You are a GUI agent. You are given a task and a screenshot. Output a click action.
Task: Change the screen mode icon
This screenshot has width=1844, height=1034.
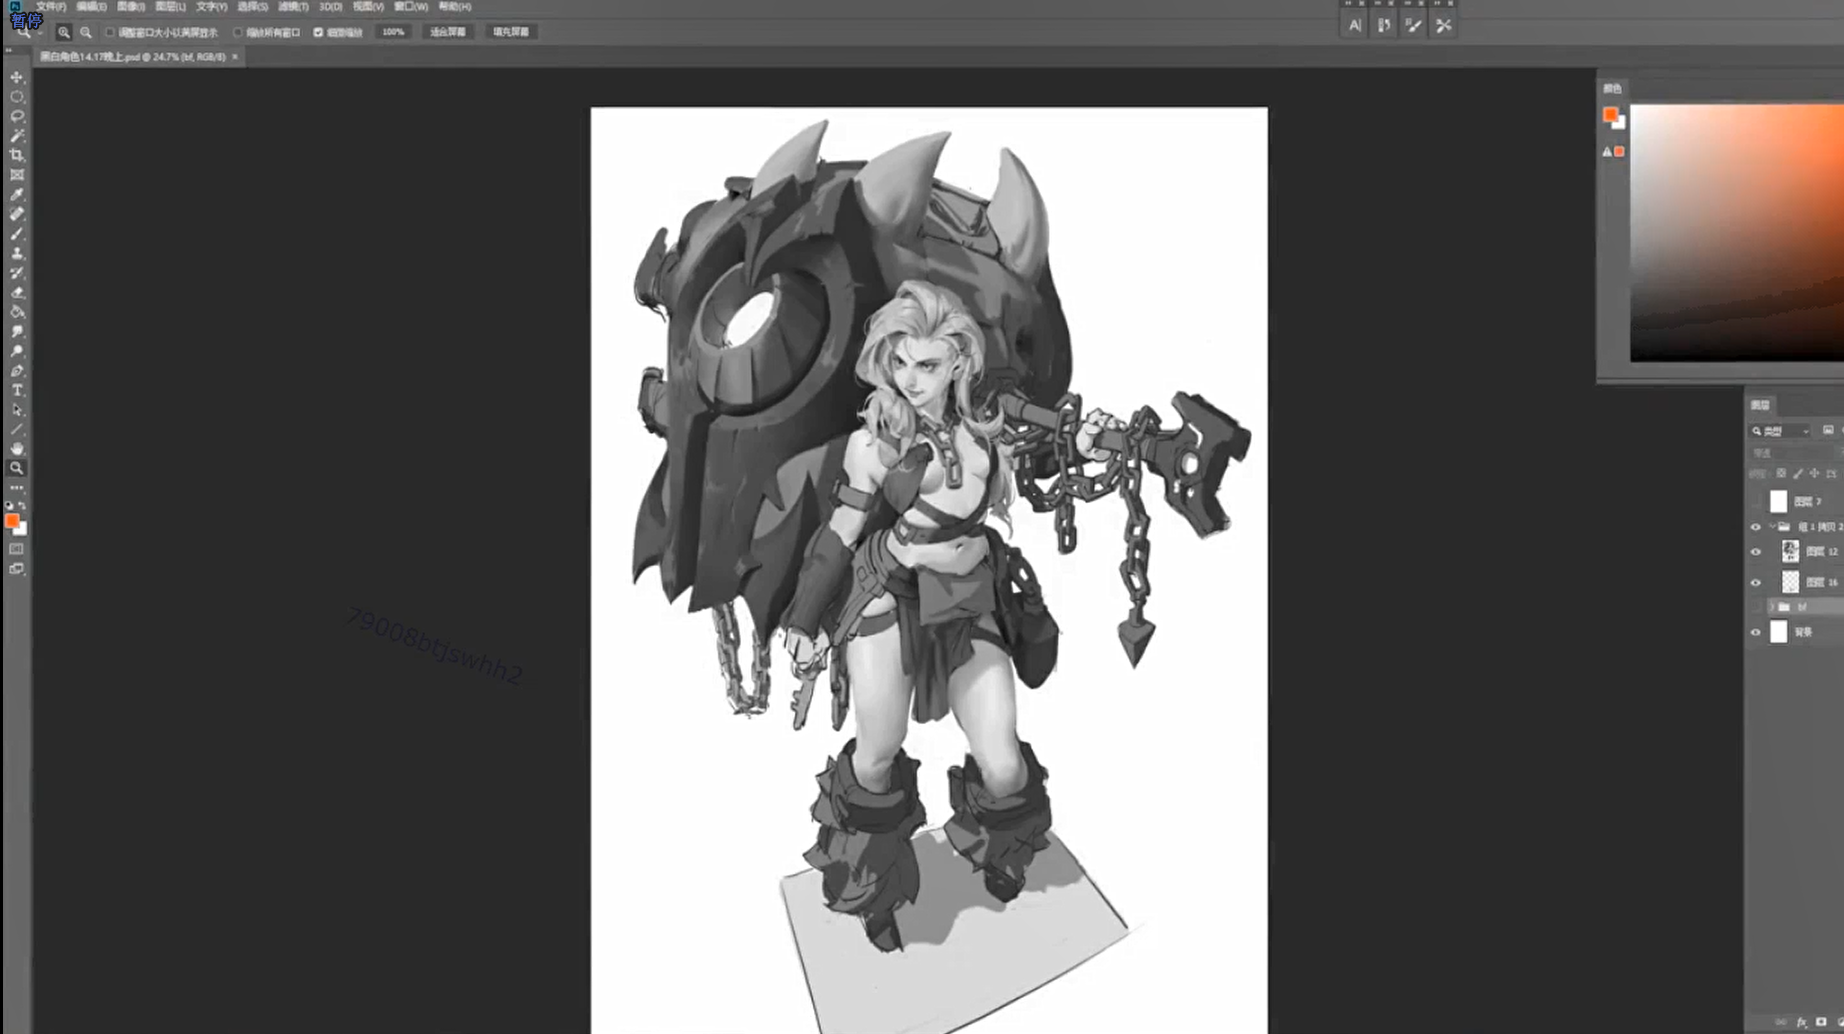coord(17,569)
